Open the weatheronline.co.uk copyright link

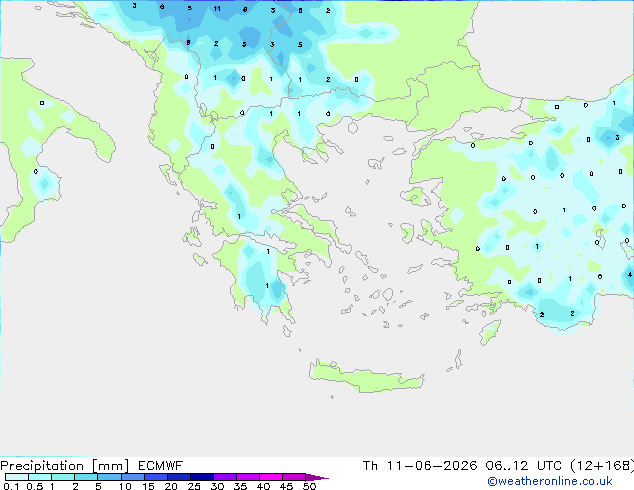550,481
